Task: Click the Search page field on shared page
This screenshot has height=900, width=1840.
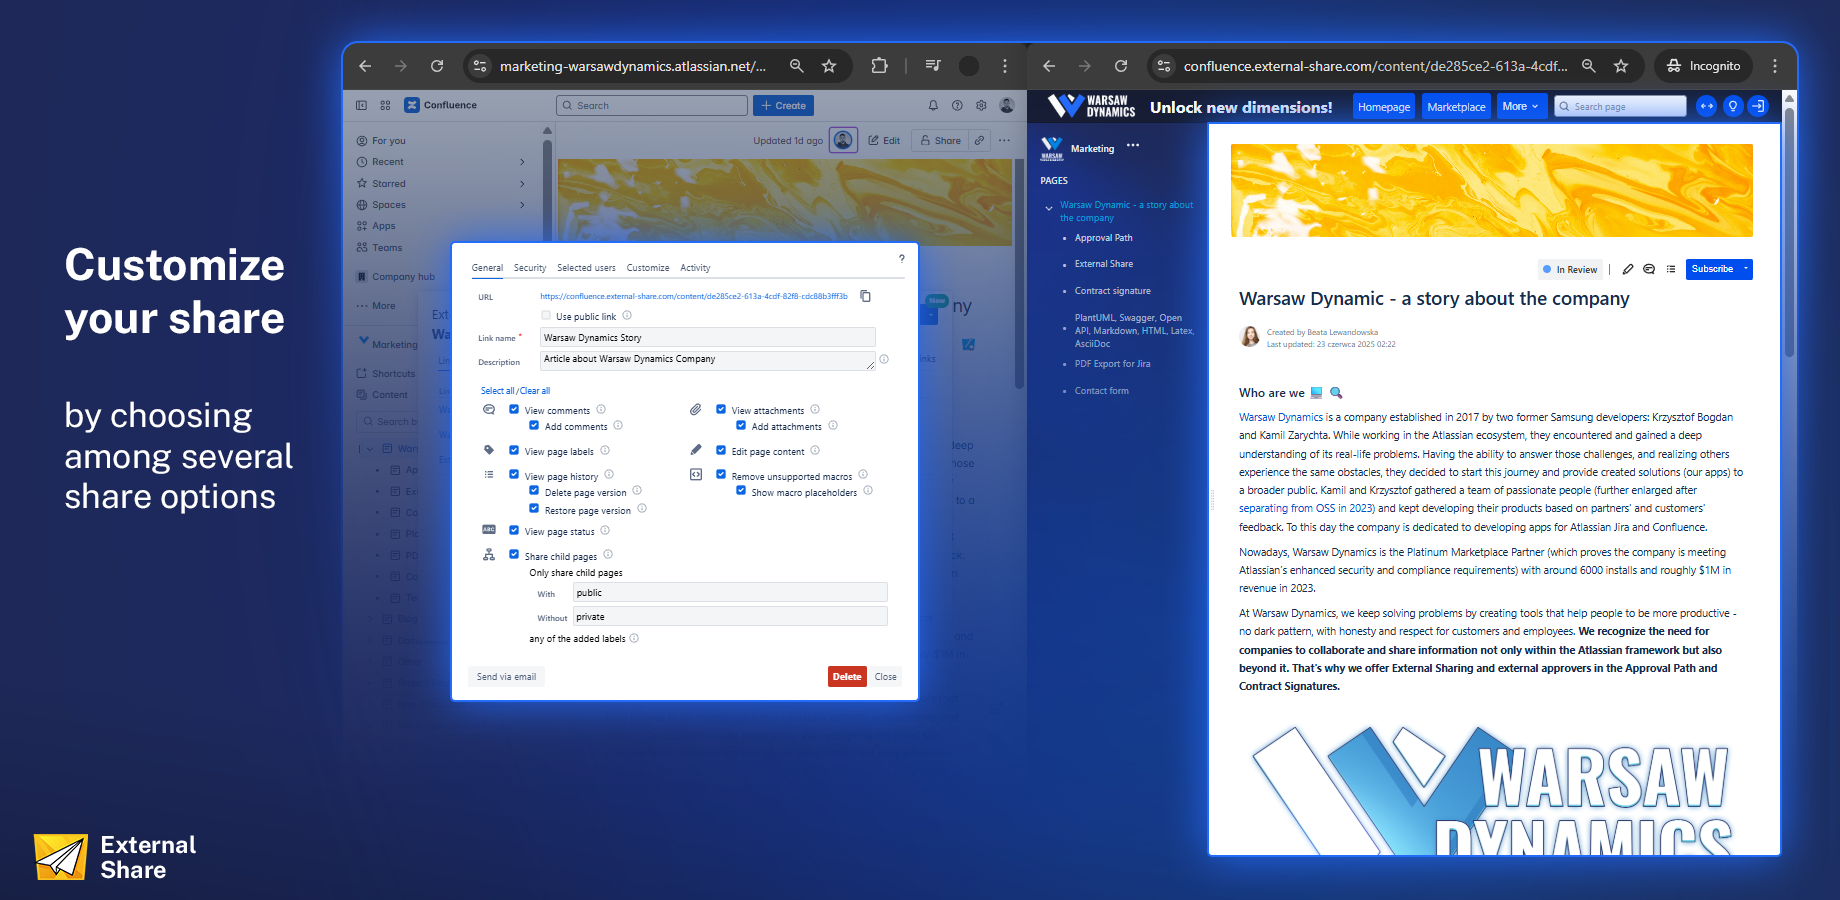Action: click(x=1620, y=106)
